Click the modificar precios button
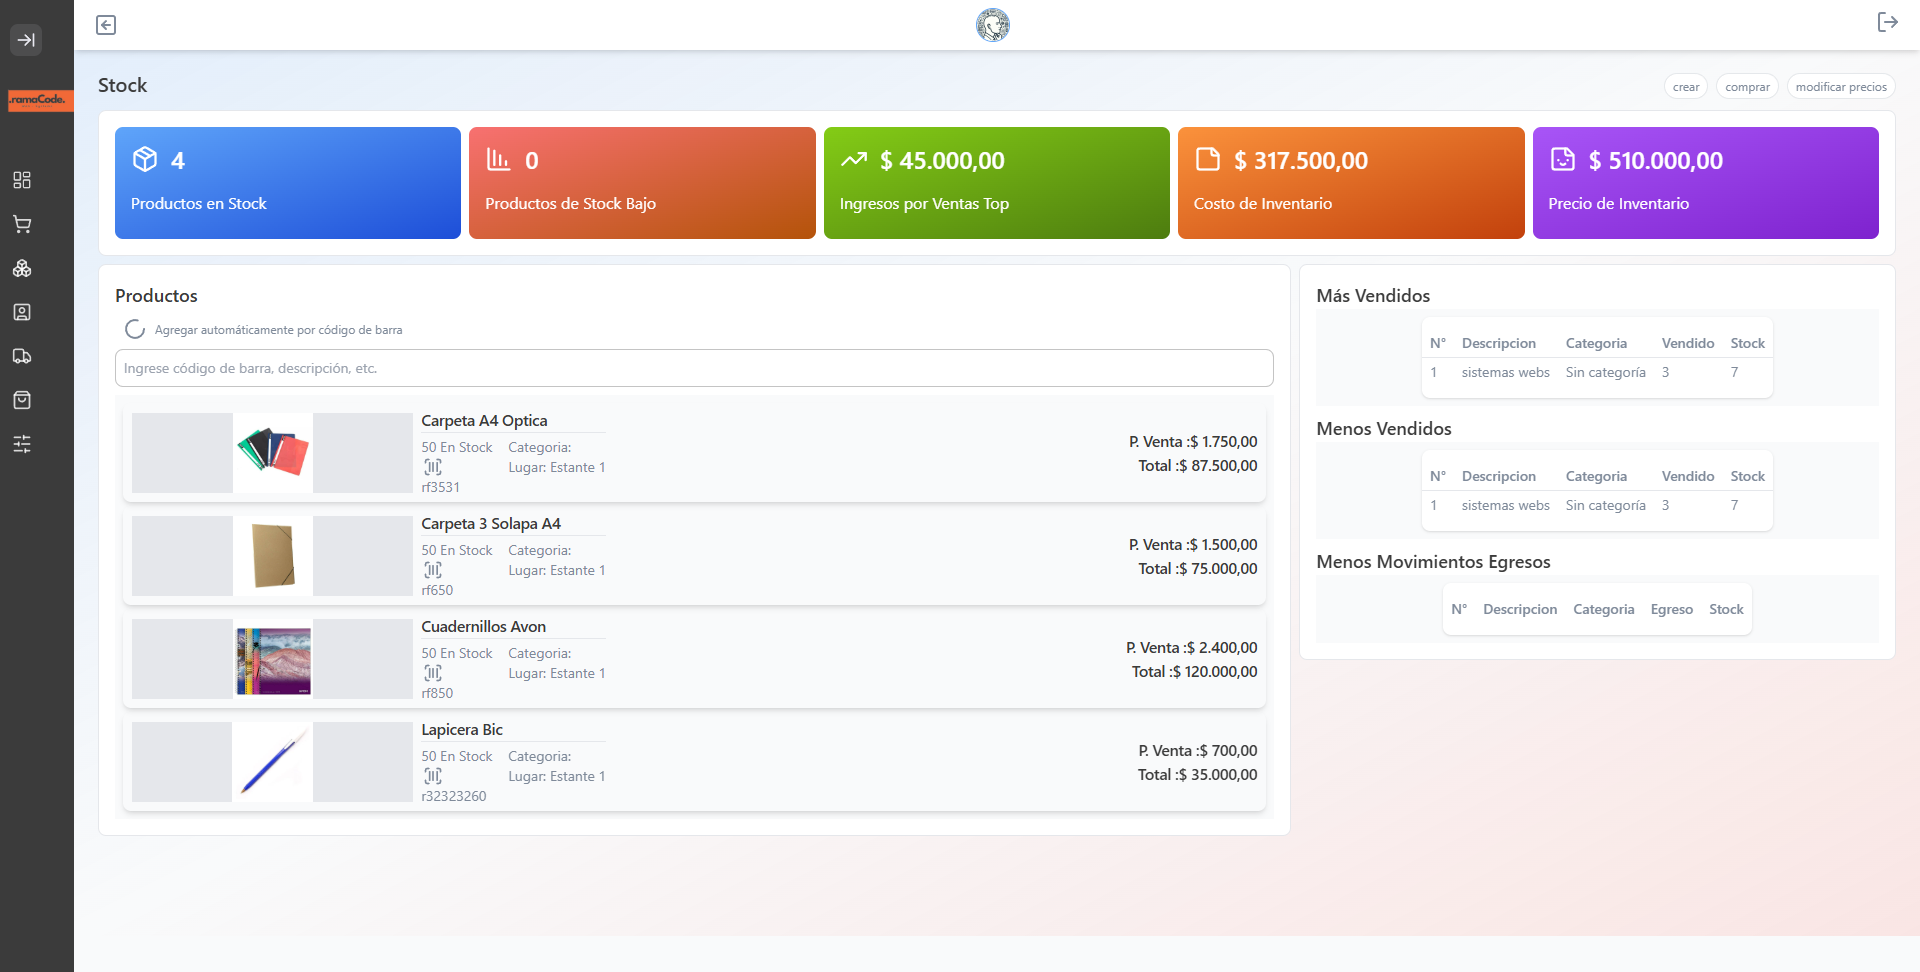The image size is (1920, 972). click(1841, 87)
